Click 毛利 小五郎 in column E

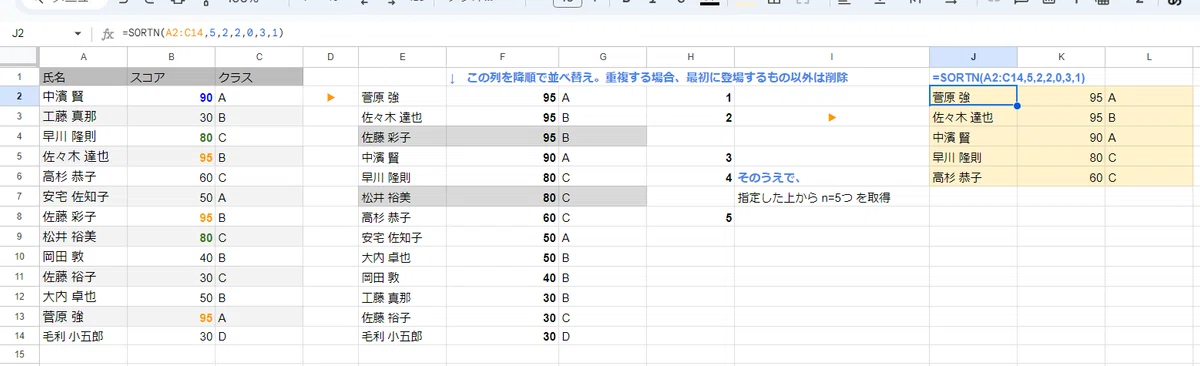[x=402, y=337]
